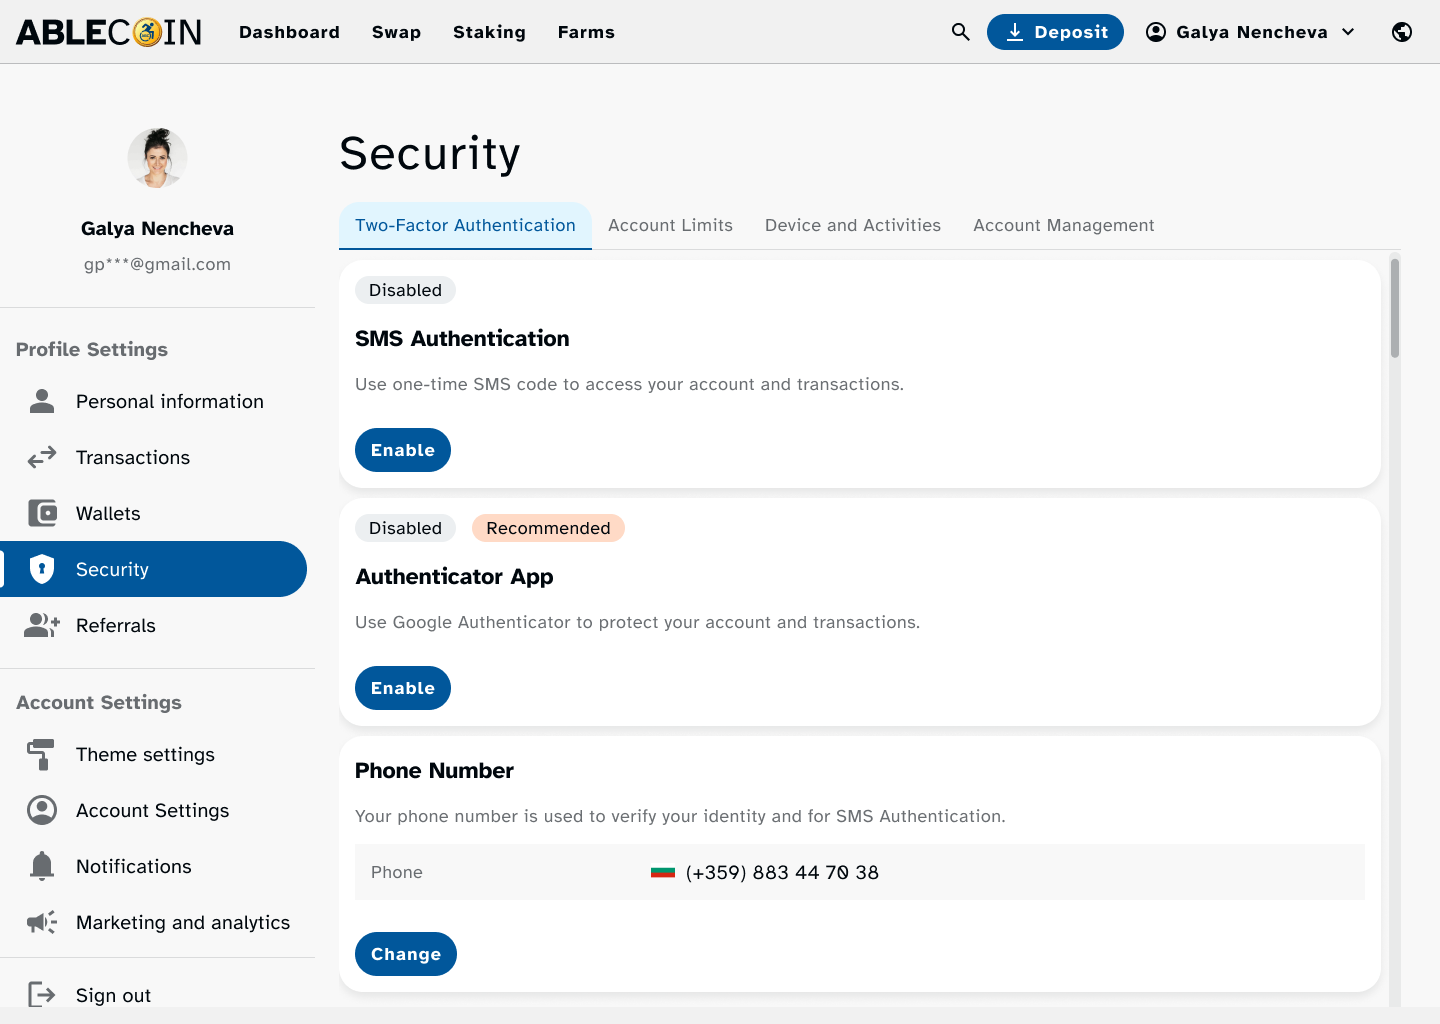
Task: Click the Referrals people icon
Action: [x=42, y=625]
